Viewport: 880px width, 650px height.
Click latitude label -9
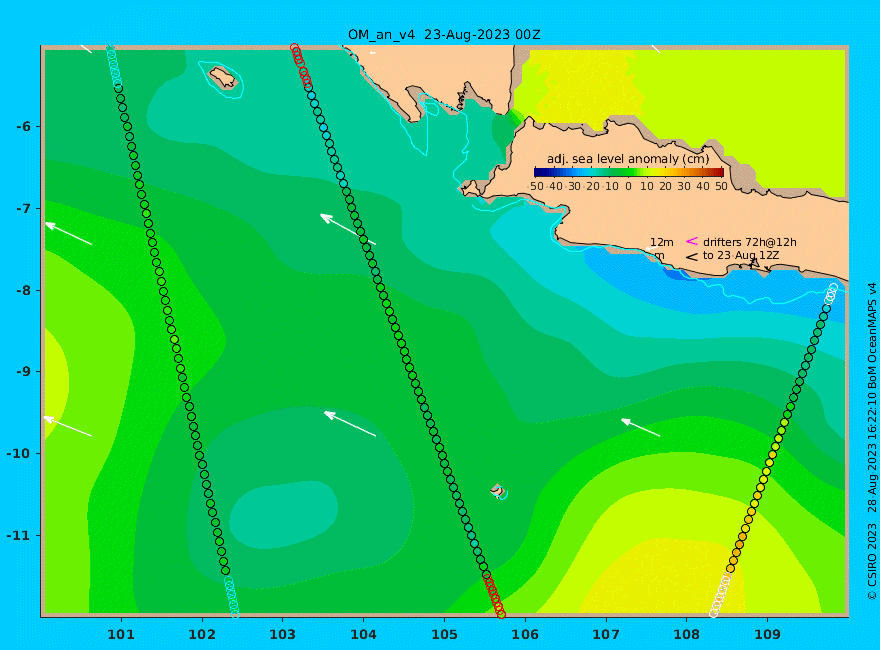[x=24, y=372]
